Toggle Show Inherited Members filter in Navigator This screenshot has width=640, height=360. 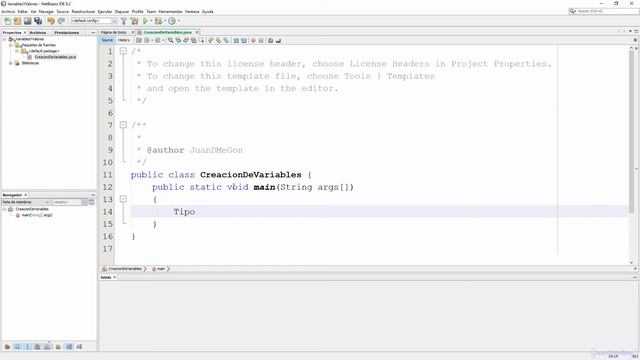(x=7, y=347)
